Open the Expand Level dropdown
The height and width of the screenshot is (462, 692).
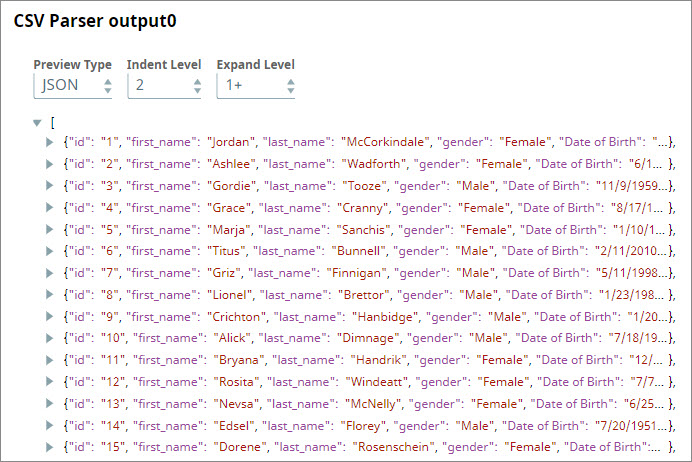click(x=256, y=86)
